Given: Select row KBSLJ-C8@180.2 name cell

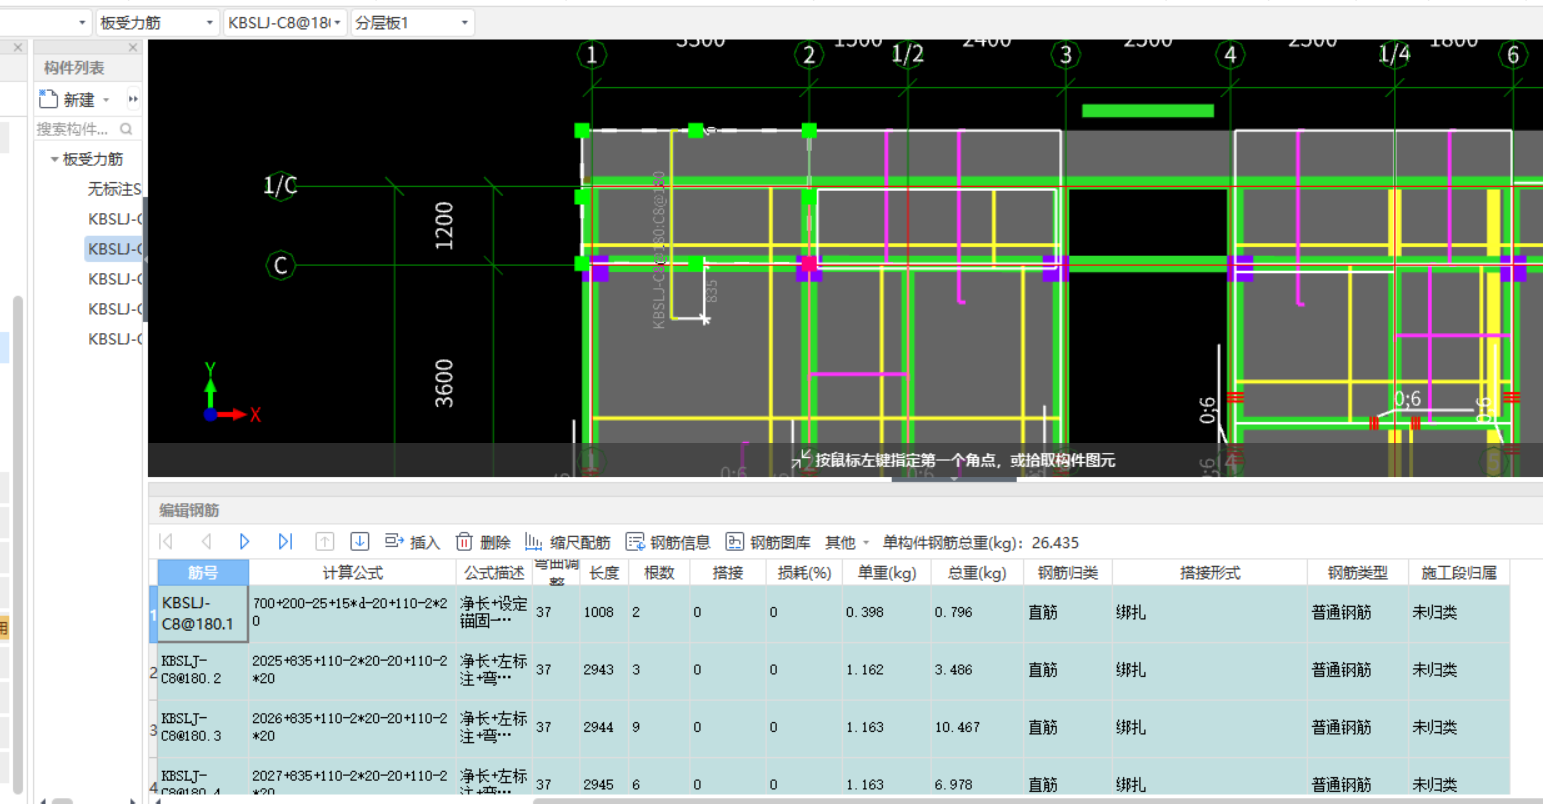Looking at the screenshot, I should (203, 670).
